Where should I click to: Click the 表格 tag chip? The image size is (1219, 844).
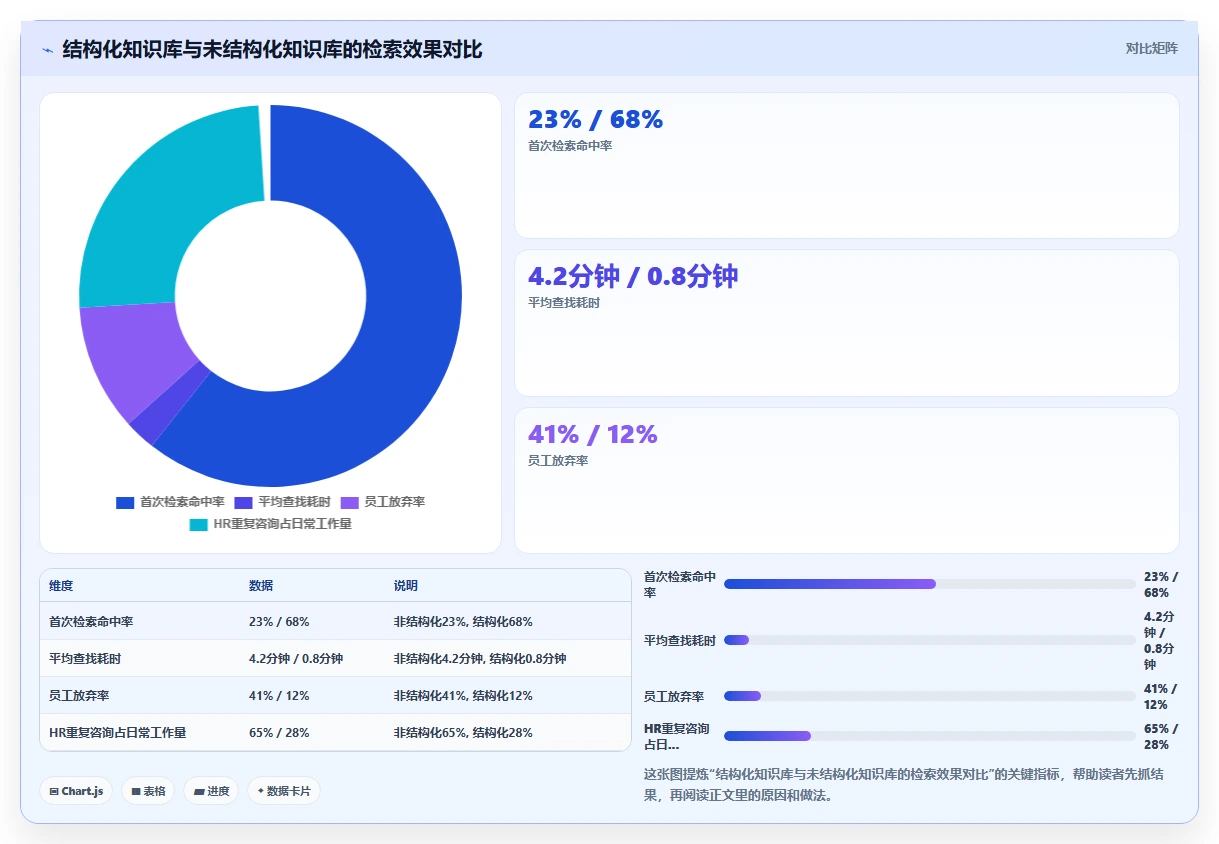(x=148, y=791)
